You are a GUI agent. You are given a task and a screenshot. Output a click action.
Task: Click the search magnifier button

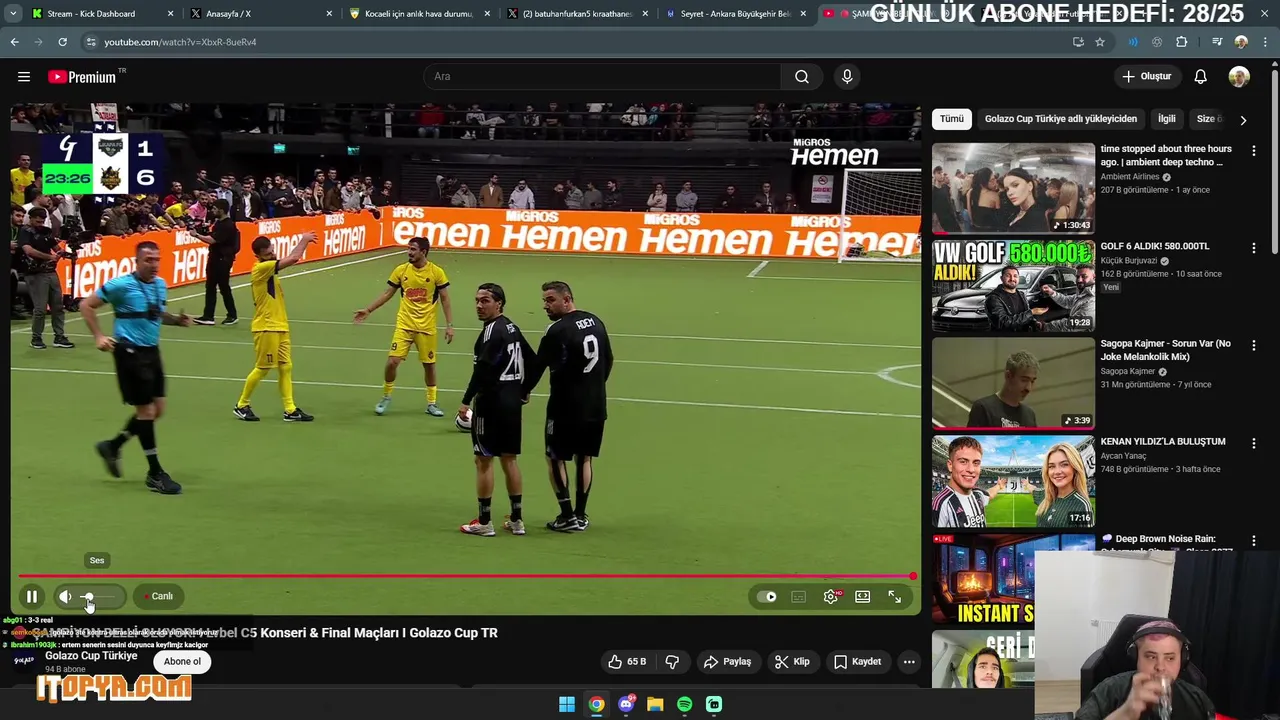click(x=802, y=77)
